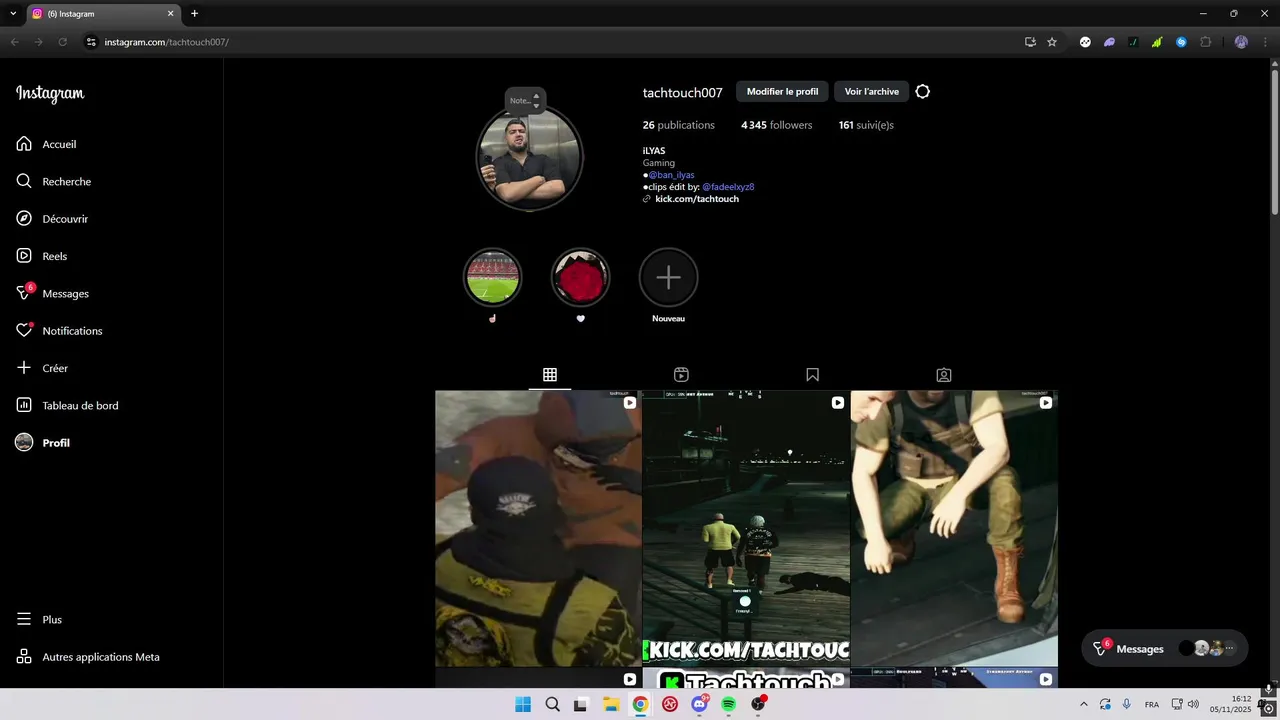Viewport: 1280px width, 720px height.
Task: Bookmark page with the star icon
Action: (x=1052, y=42)
